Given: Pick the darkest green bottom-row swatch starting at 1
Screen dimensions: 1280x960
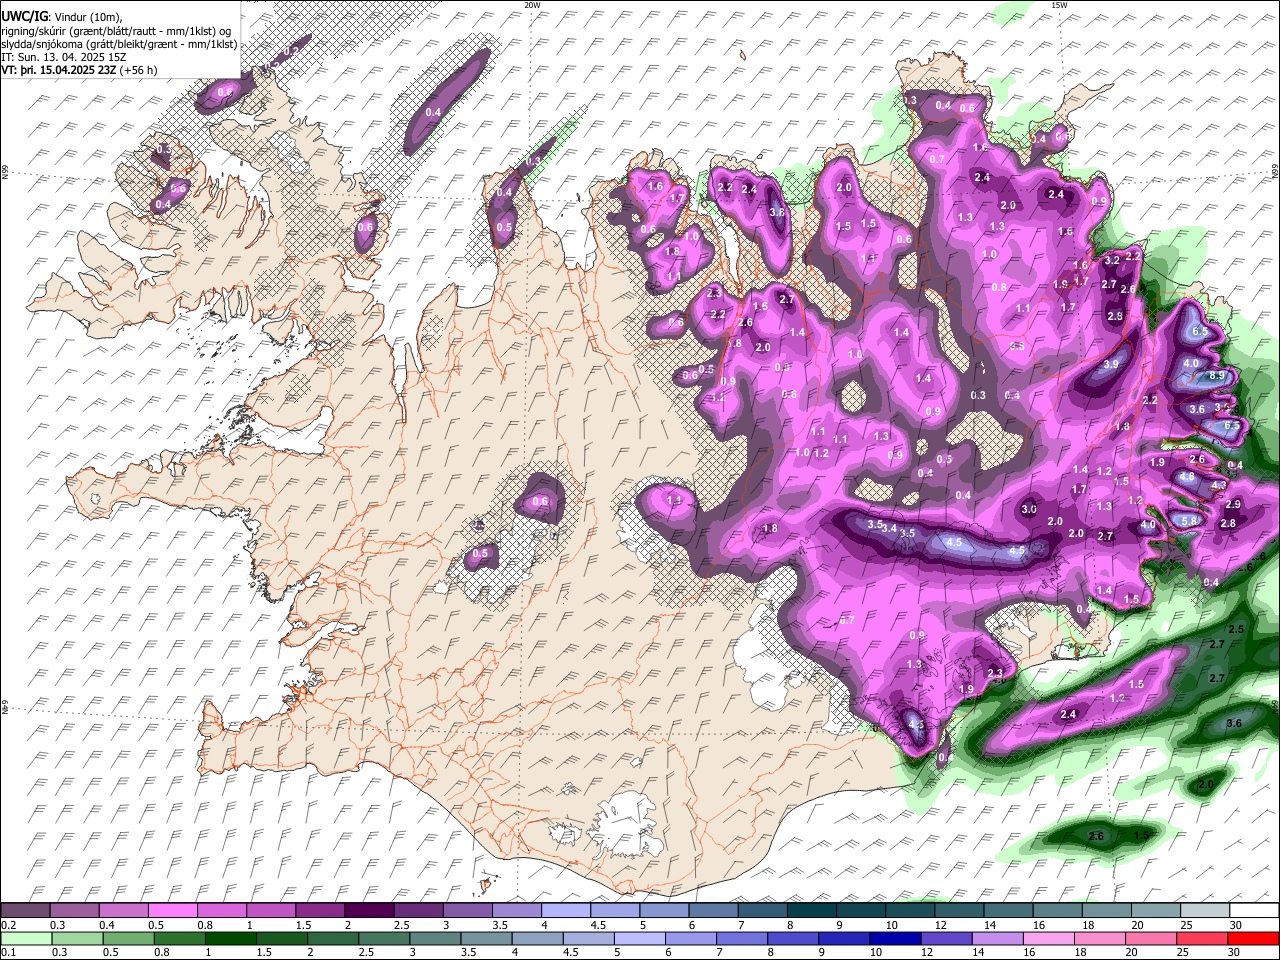Looking at the screenshot, I should (231, 939).
